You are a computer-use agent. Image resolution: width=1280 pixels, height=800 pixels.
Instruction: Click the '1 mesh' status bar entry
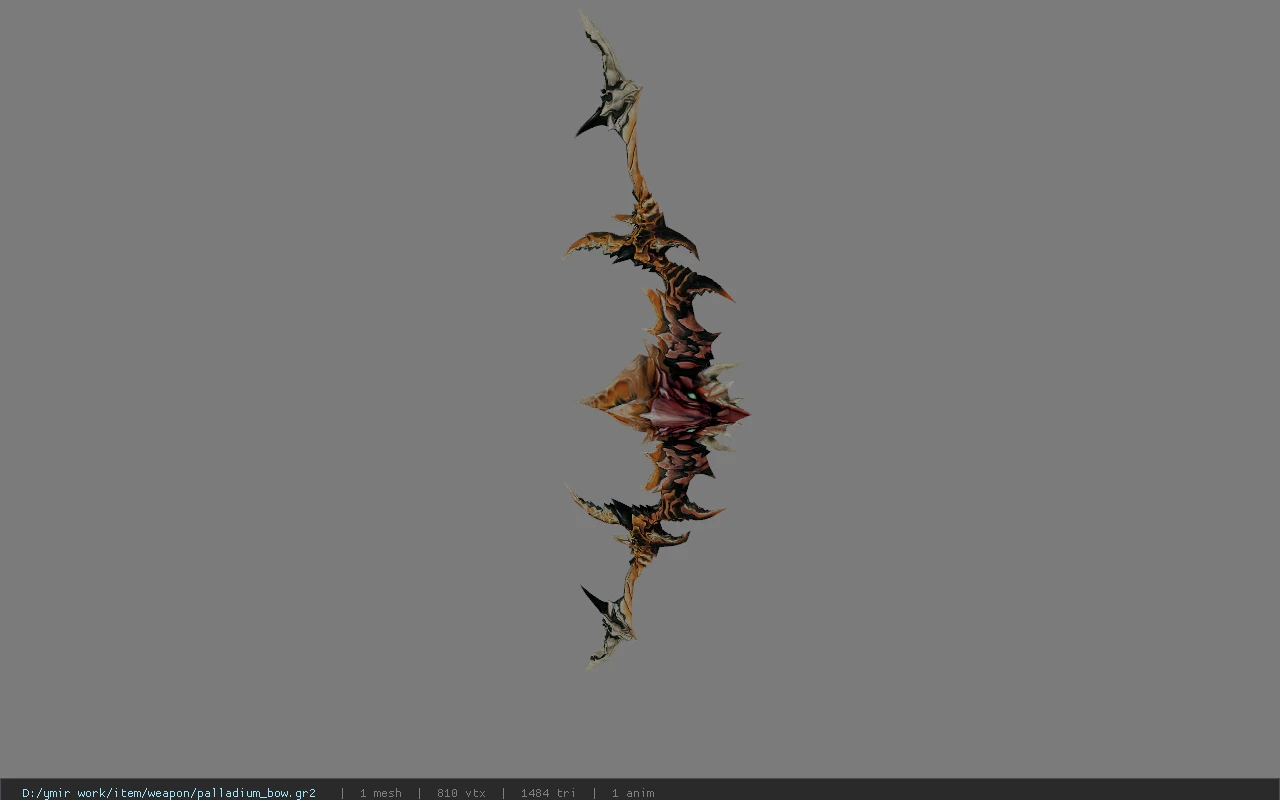tap(381, 793)
